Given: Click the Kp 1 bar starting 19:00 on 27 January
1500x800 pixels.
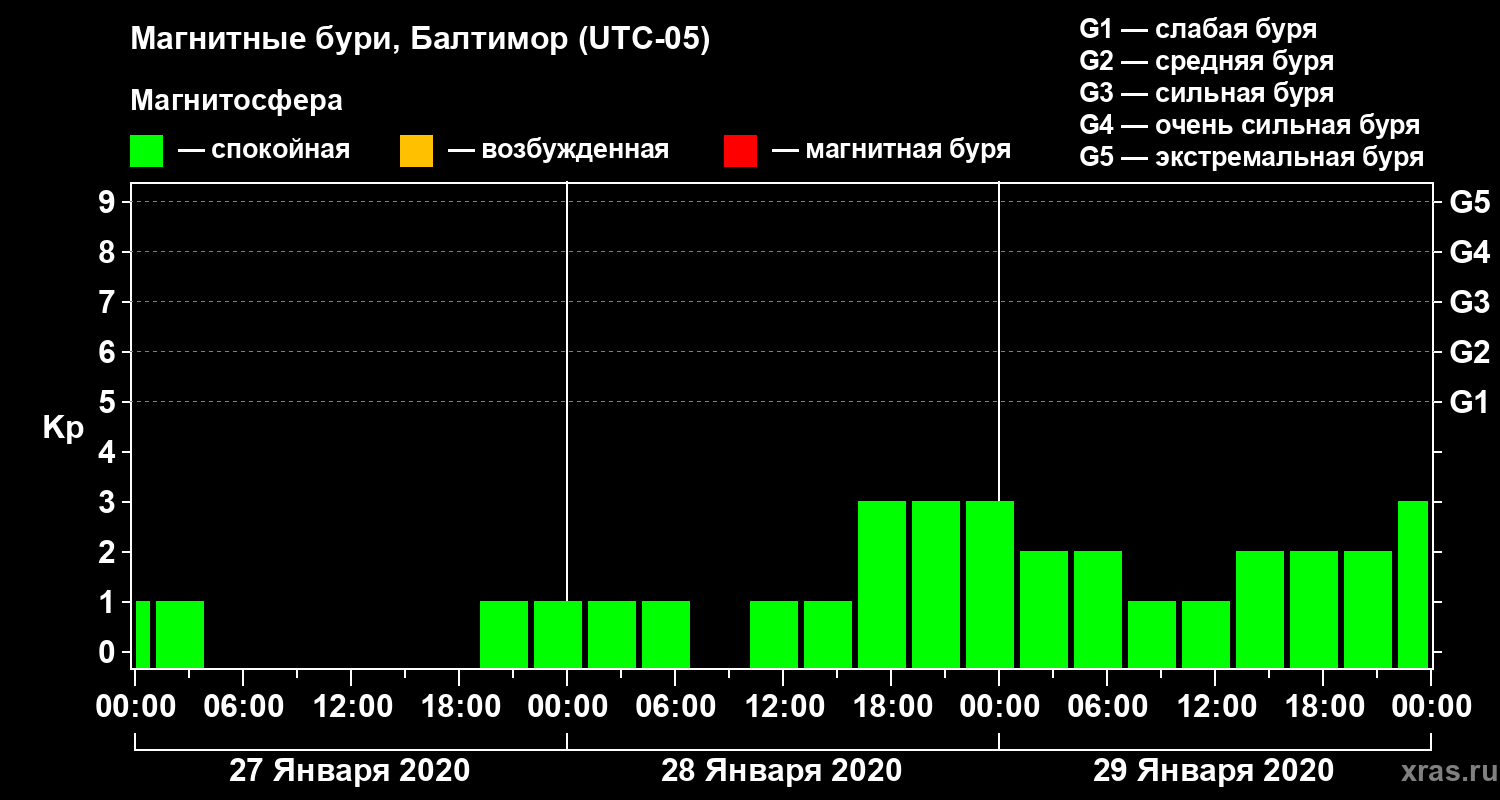Looking at the screenshot, I should pos(504,634).
